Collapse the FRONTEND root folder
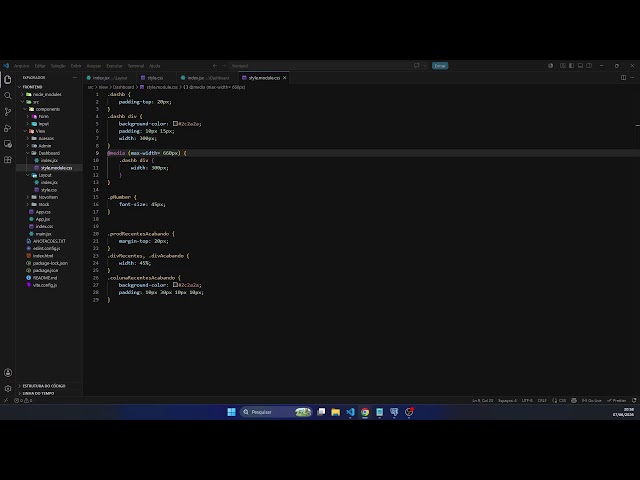Image resolution: width=640 pixels, height=480 pixels. [x=49, y=87]
